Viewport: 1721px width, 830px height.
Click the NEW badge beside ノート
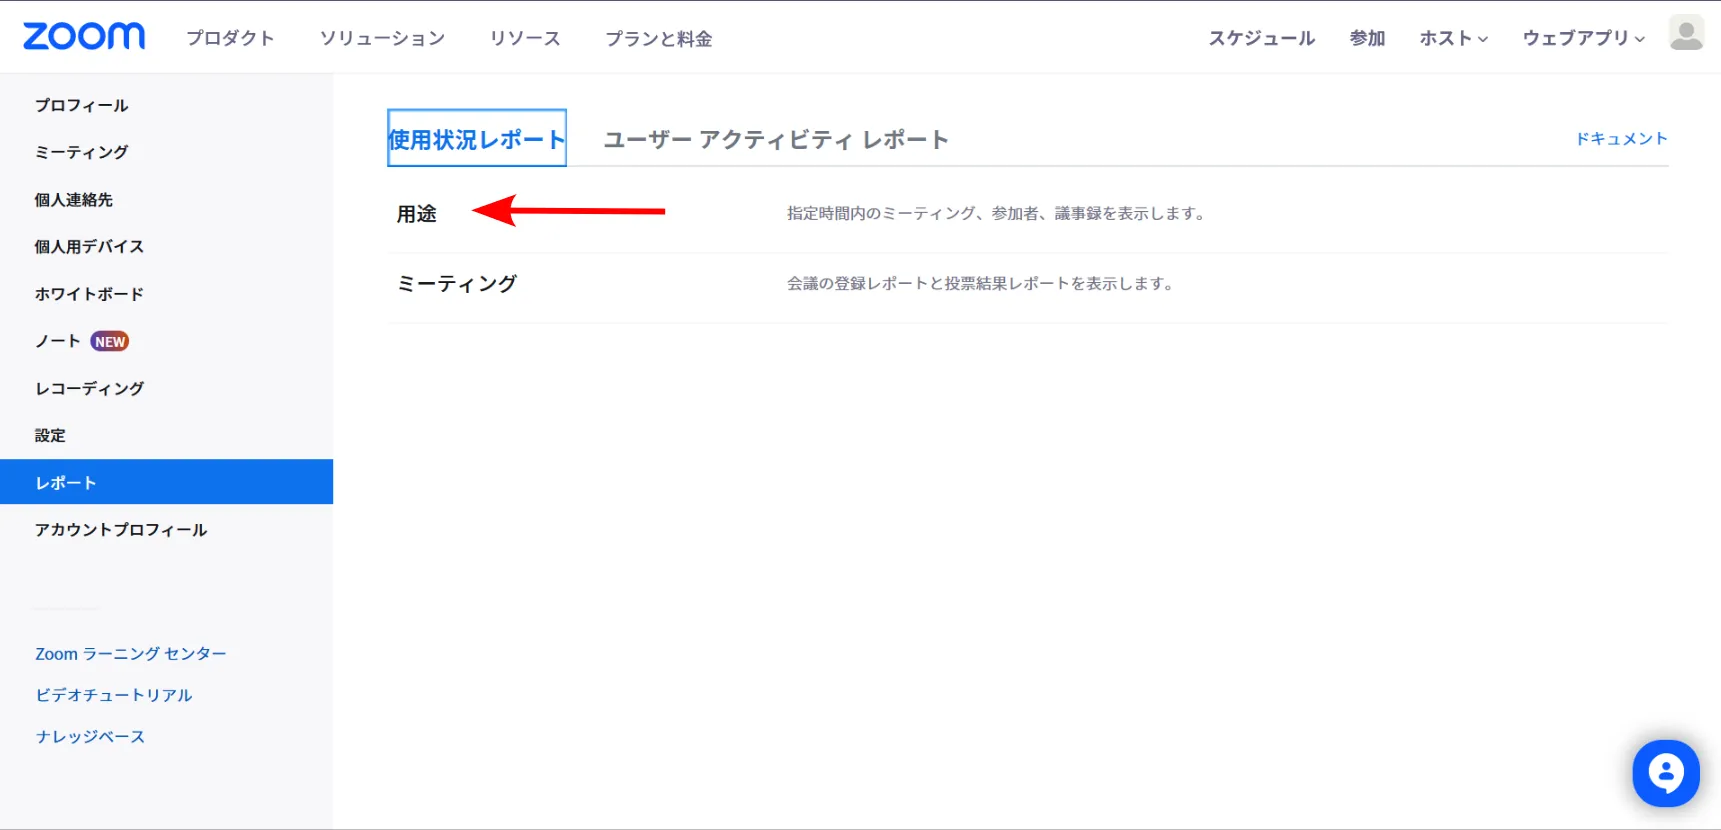click(110, 342)
